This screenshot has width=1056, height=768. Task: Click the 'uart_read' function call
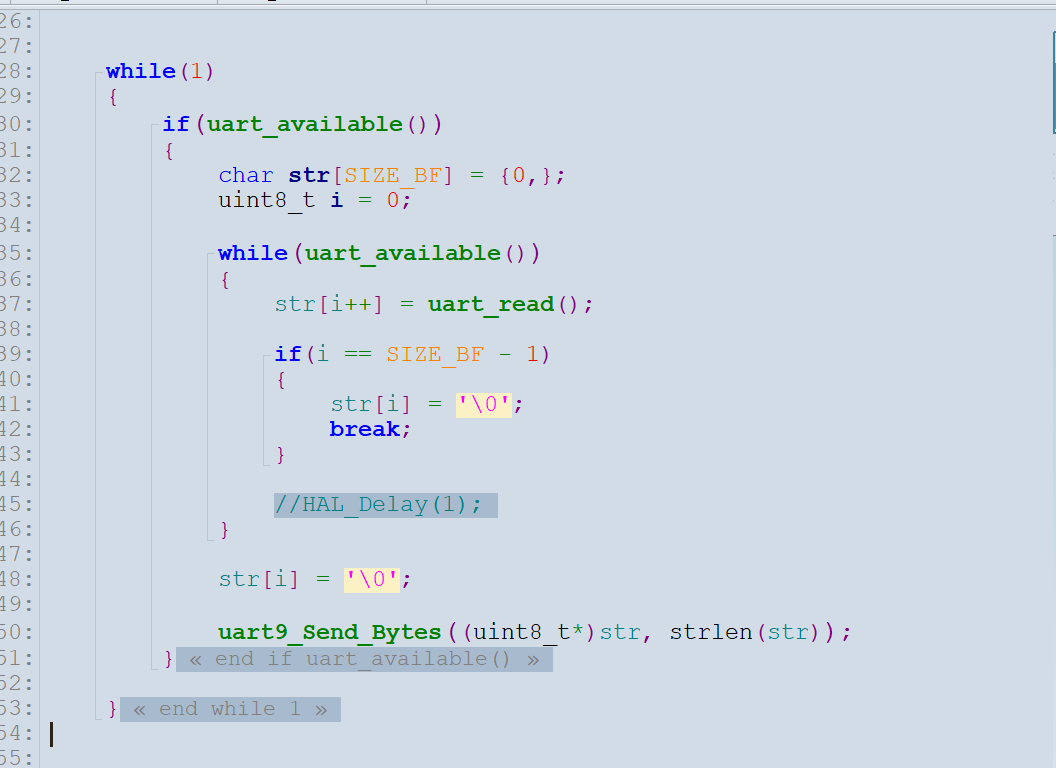[491, 305]
